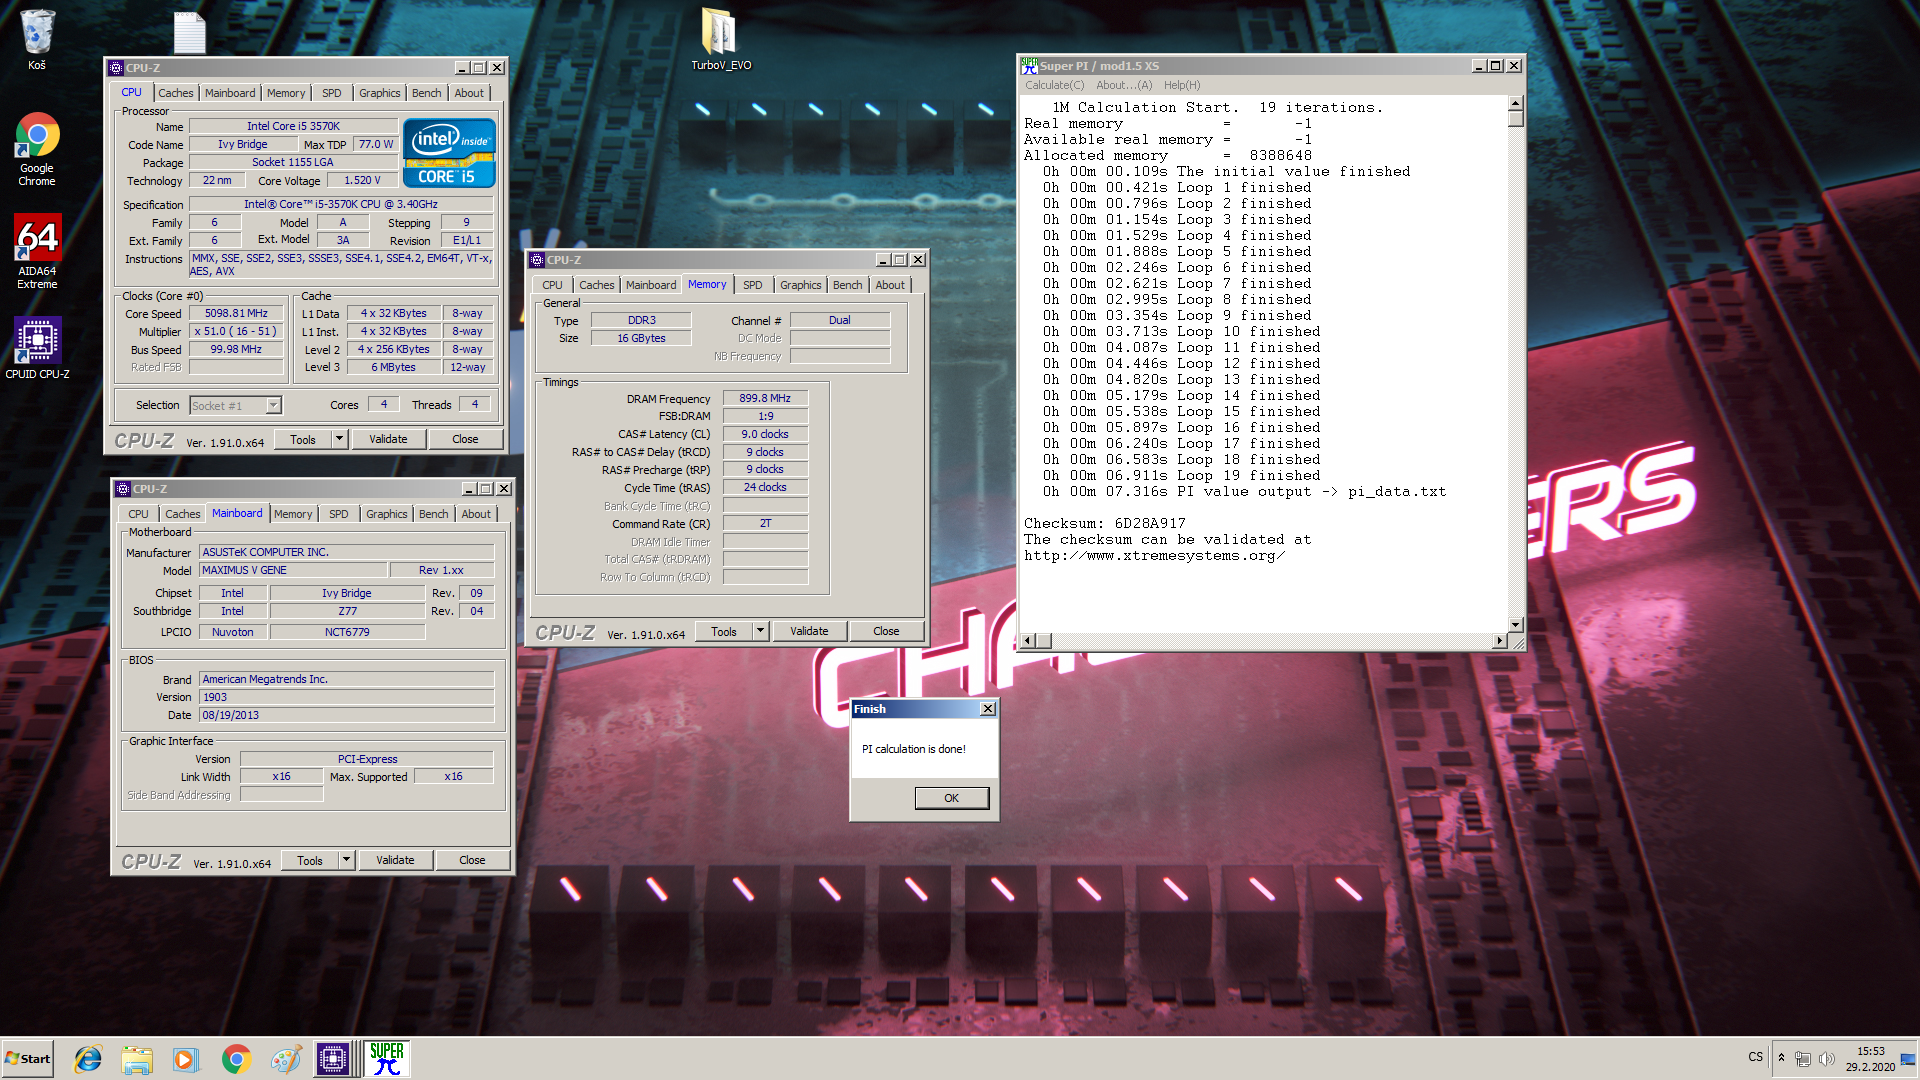Click OK in the Finish dialog

pos(952,798)
